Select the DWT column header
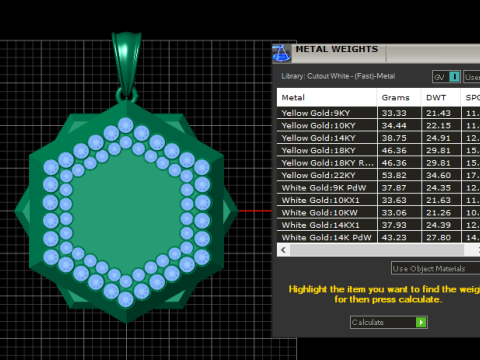480x360 pixels. [441, 98]
